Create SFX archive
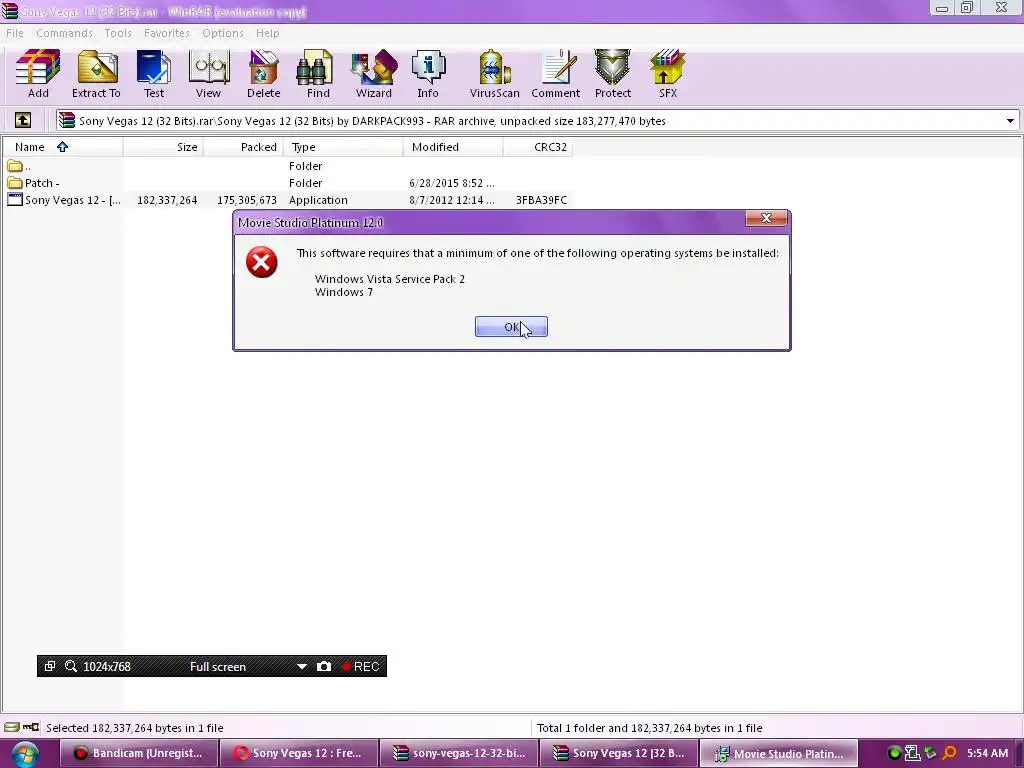 tap(667, 74)
